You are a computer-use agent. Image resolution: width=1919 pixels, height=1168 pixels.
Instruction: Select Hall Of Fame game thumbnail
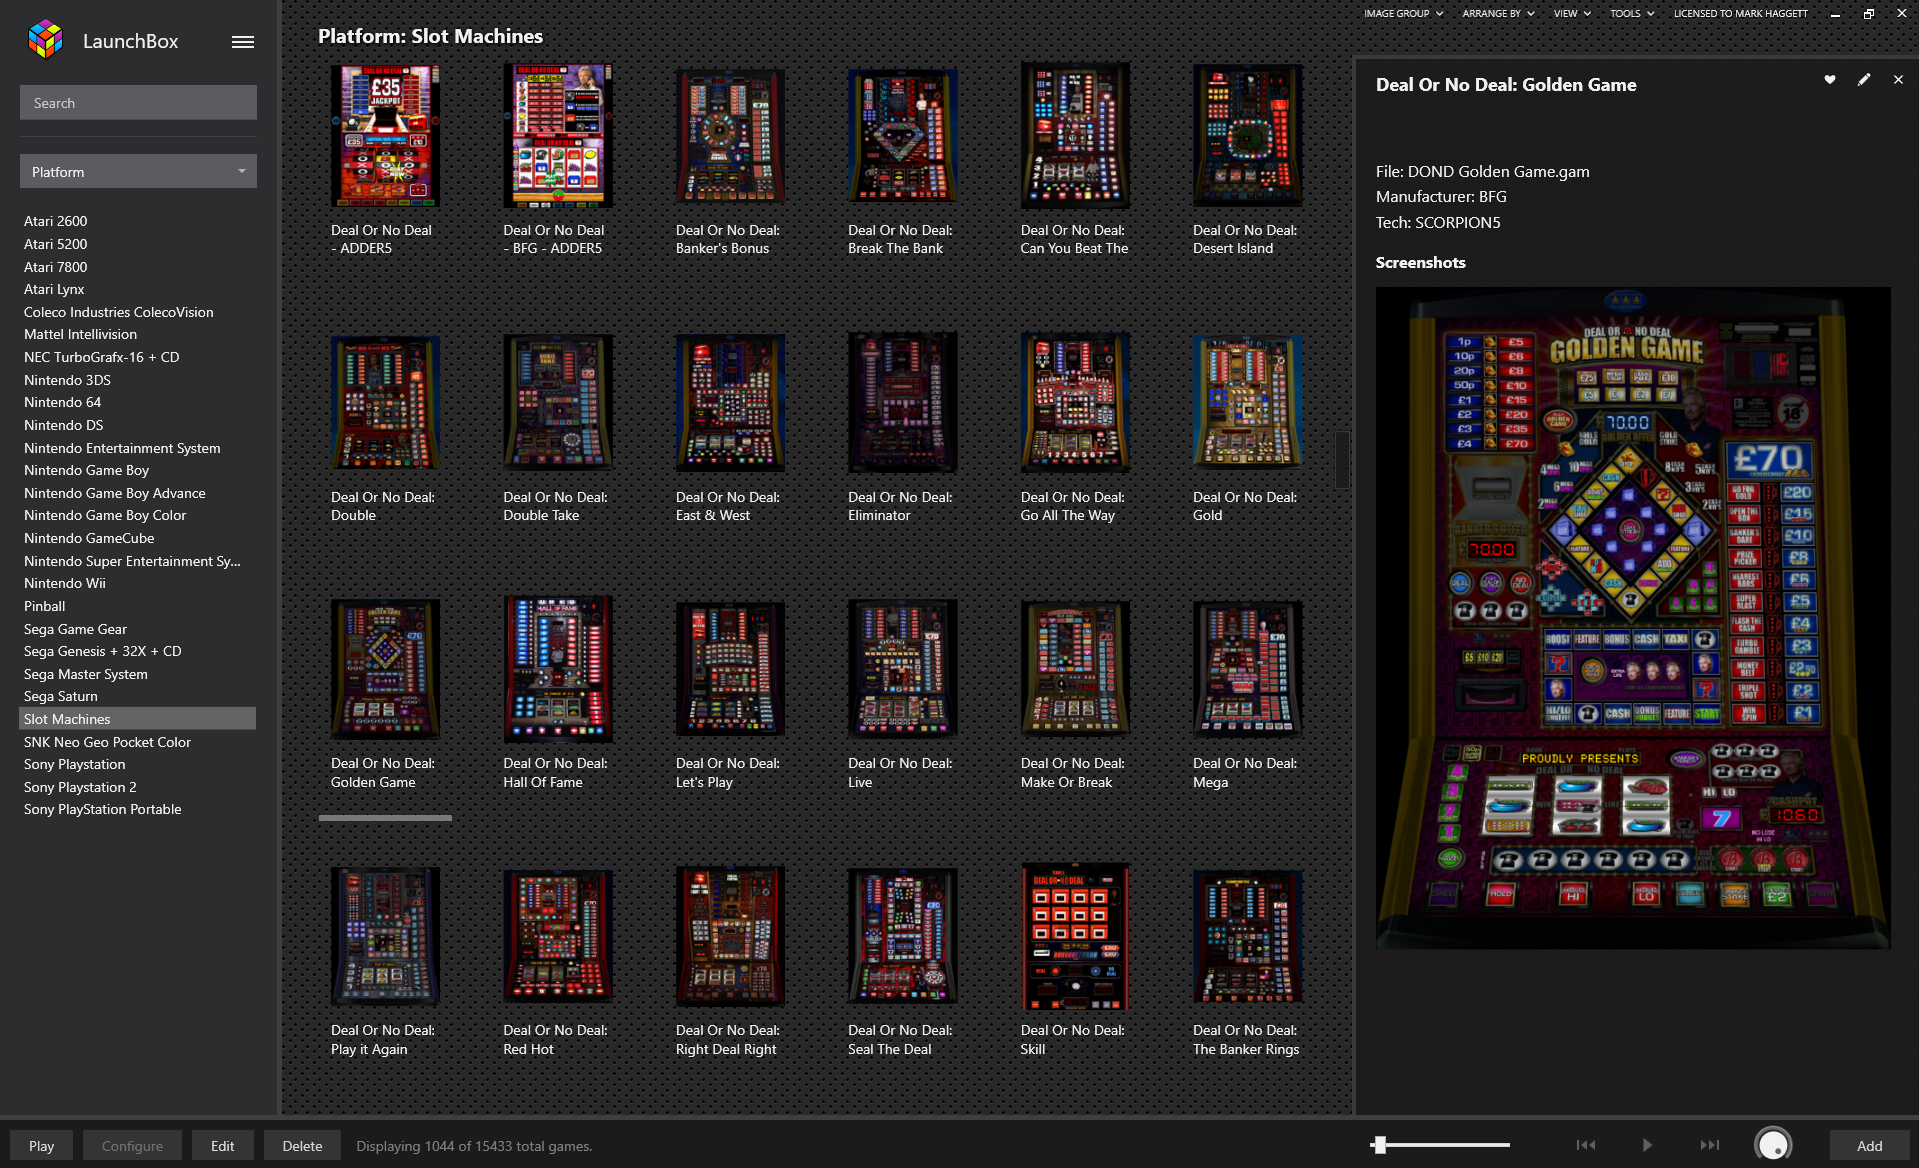pos(558,669)
